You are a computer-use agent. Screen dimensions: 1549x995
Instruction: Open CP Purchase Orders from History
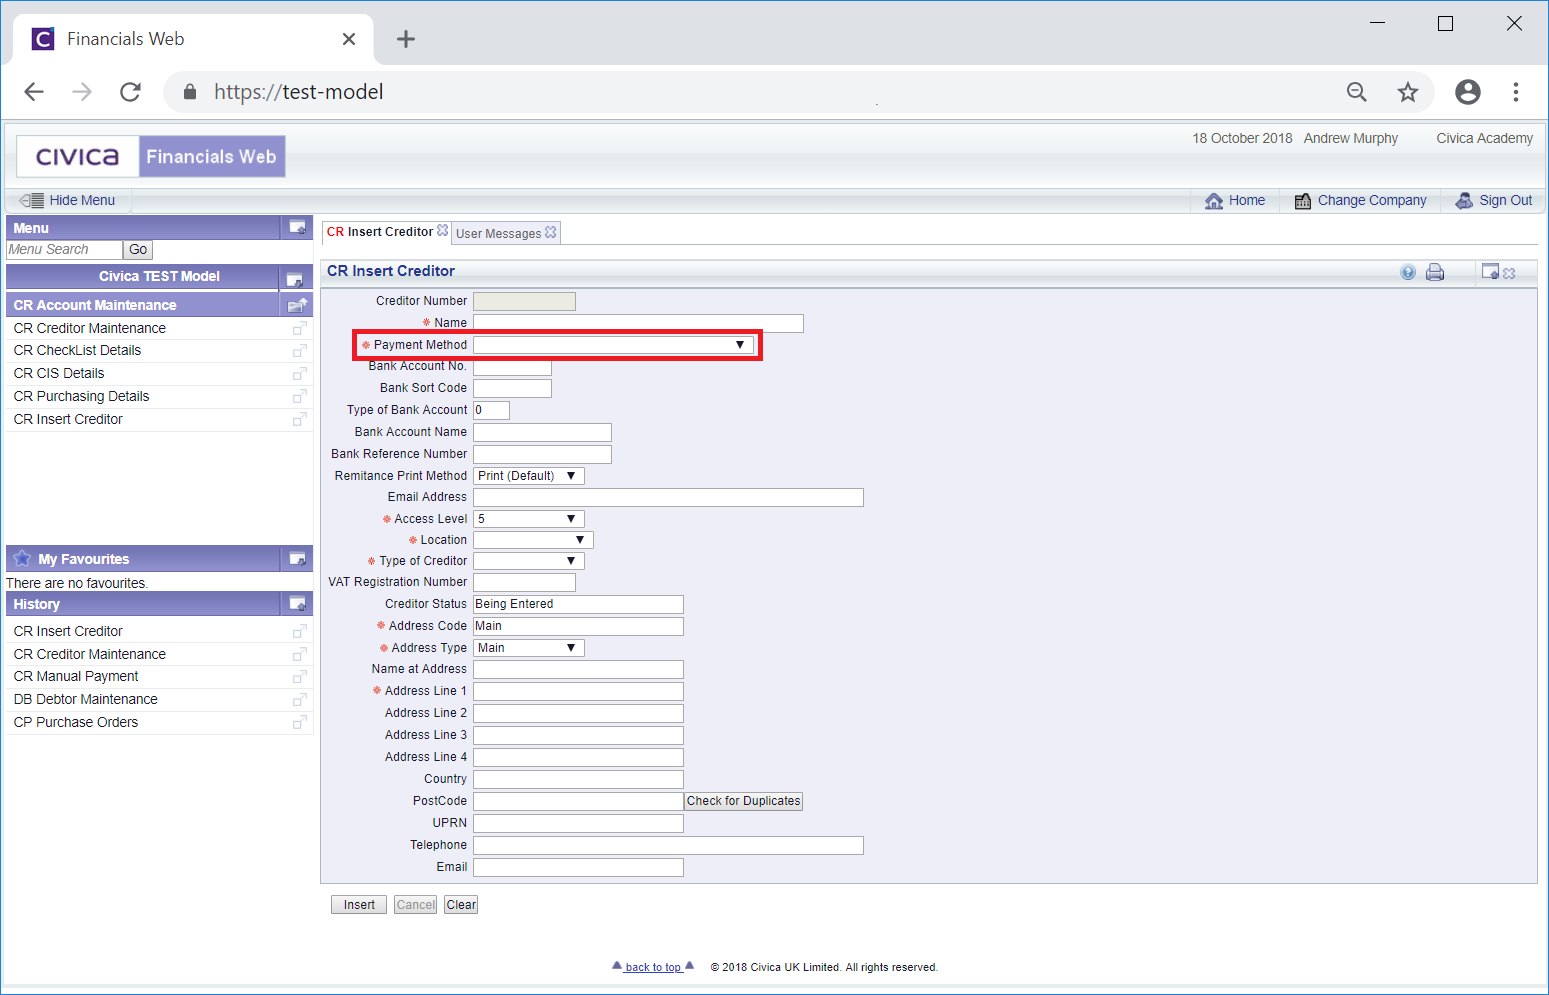(76, 722)
